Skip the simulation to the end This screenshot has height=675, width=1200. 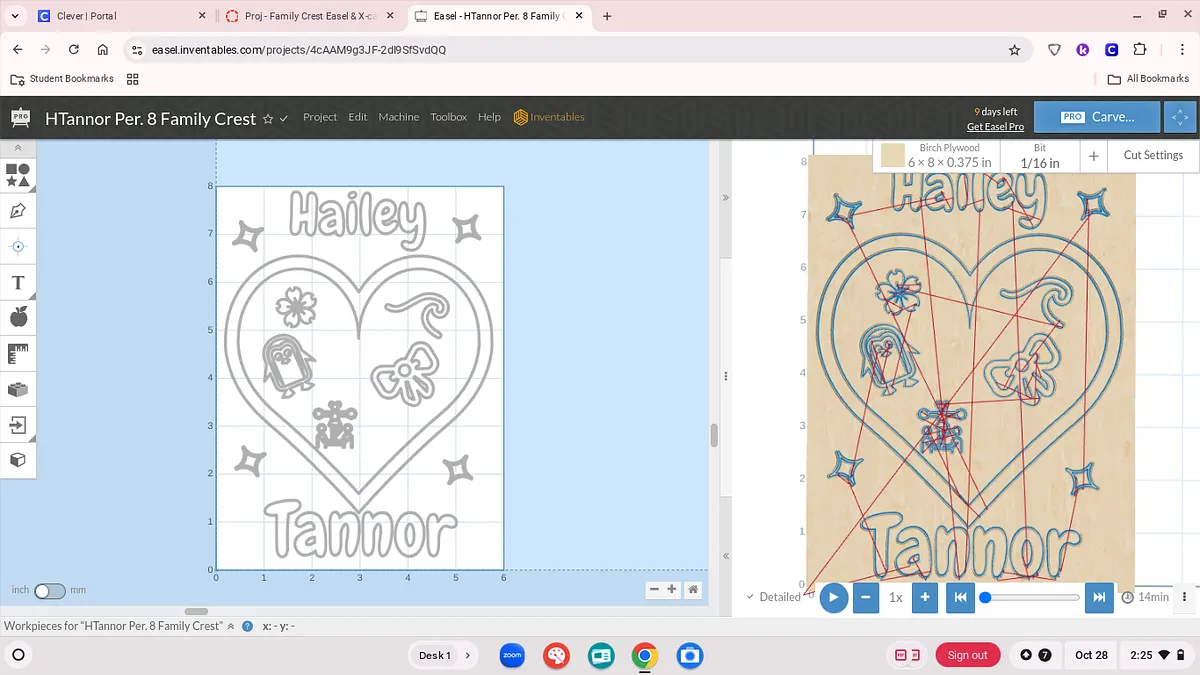[x=1098, y=597]
